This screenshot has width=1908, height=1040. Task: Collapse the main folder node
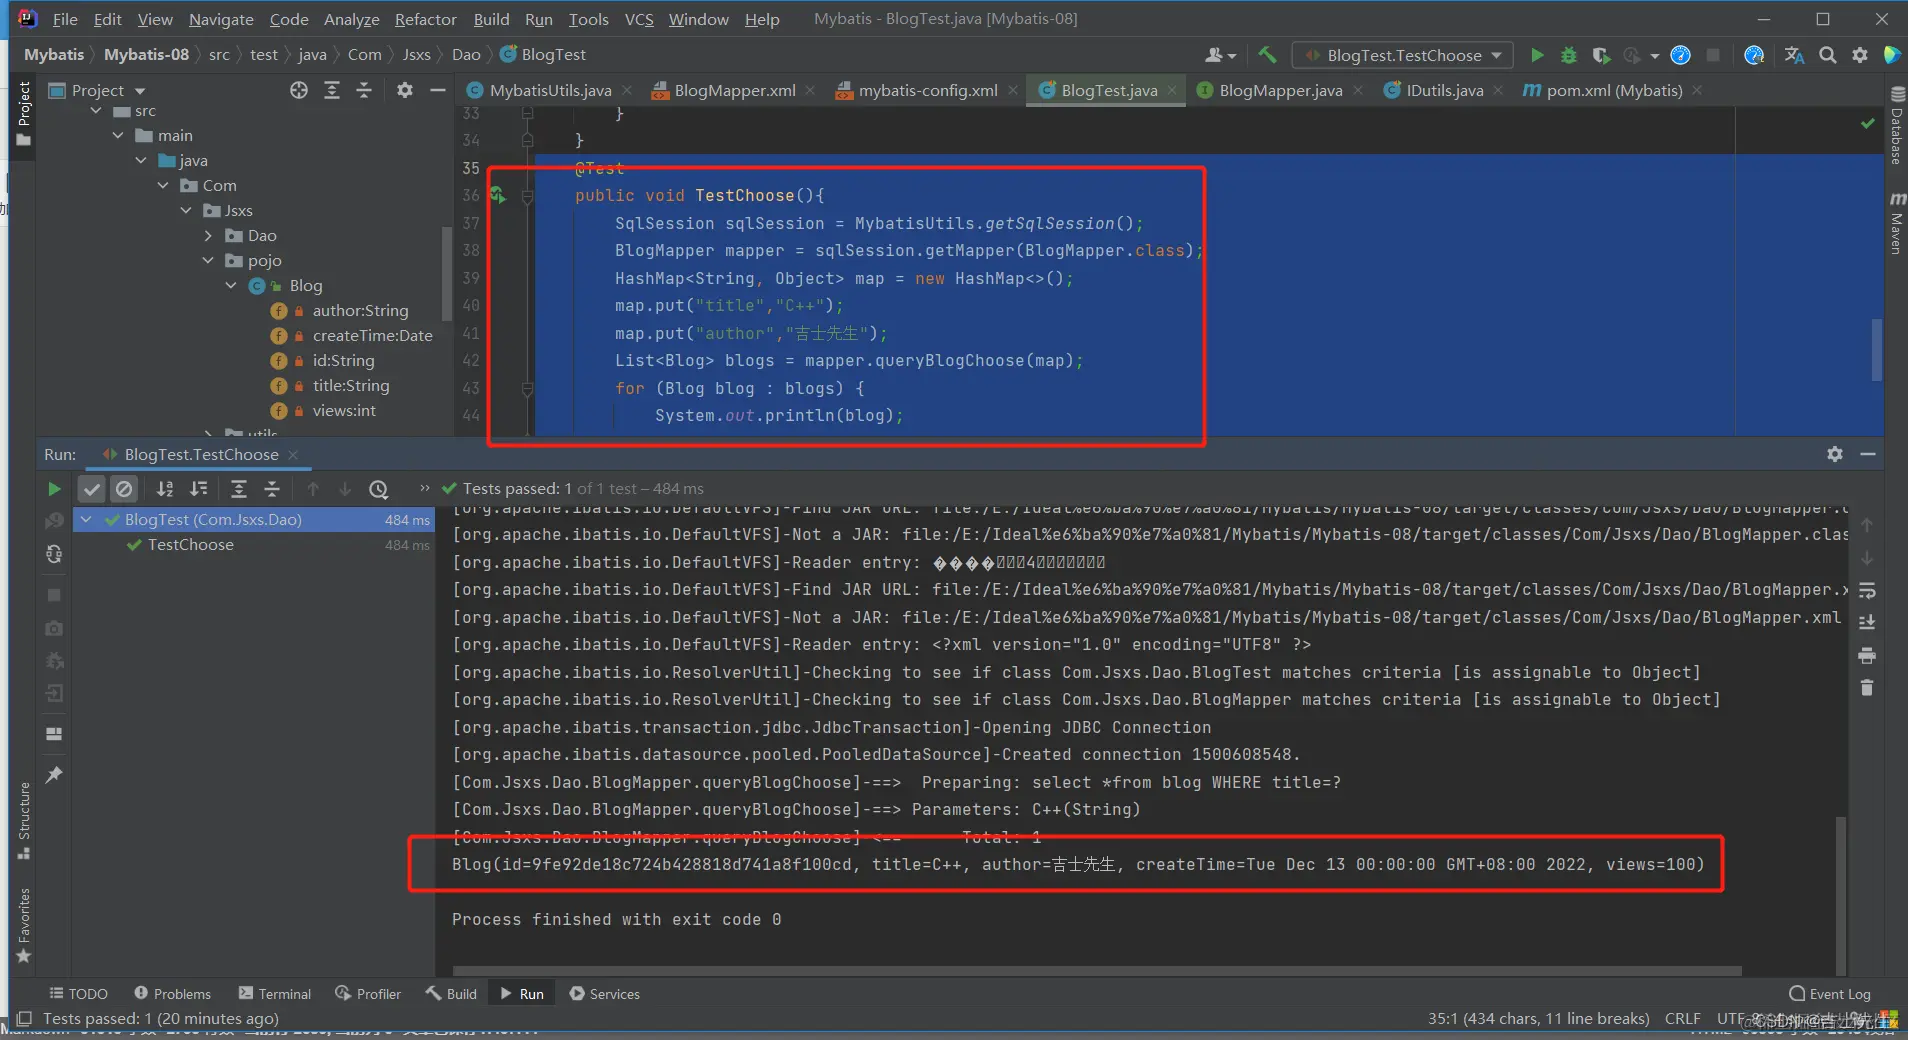tap(118, 136)
